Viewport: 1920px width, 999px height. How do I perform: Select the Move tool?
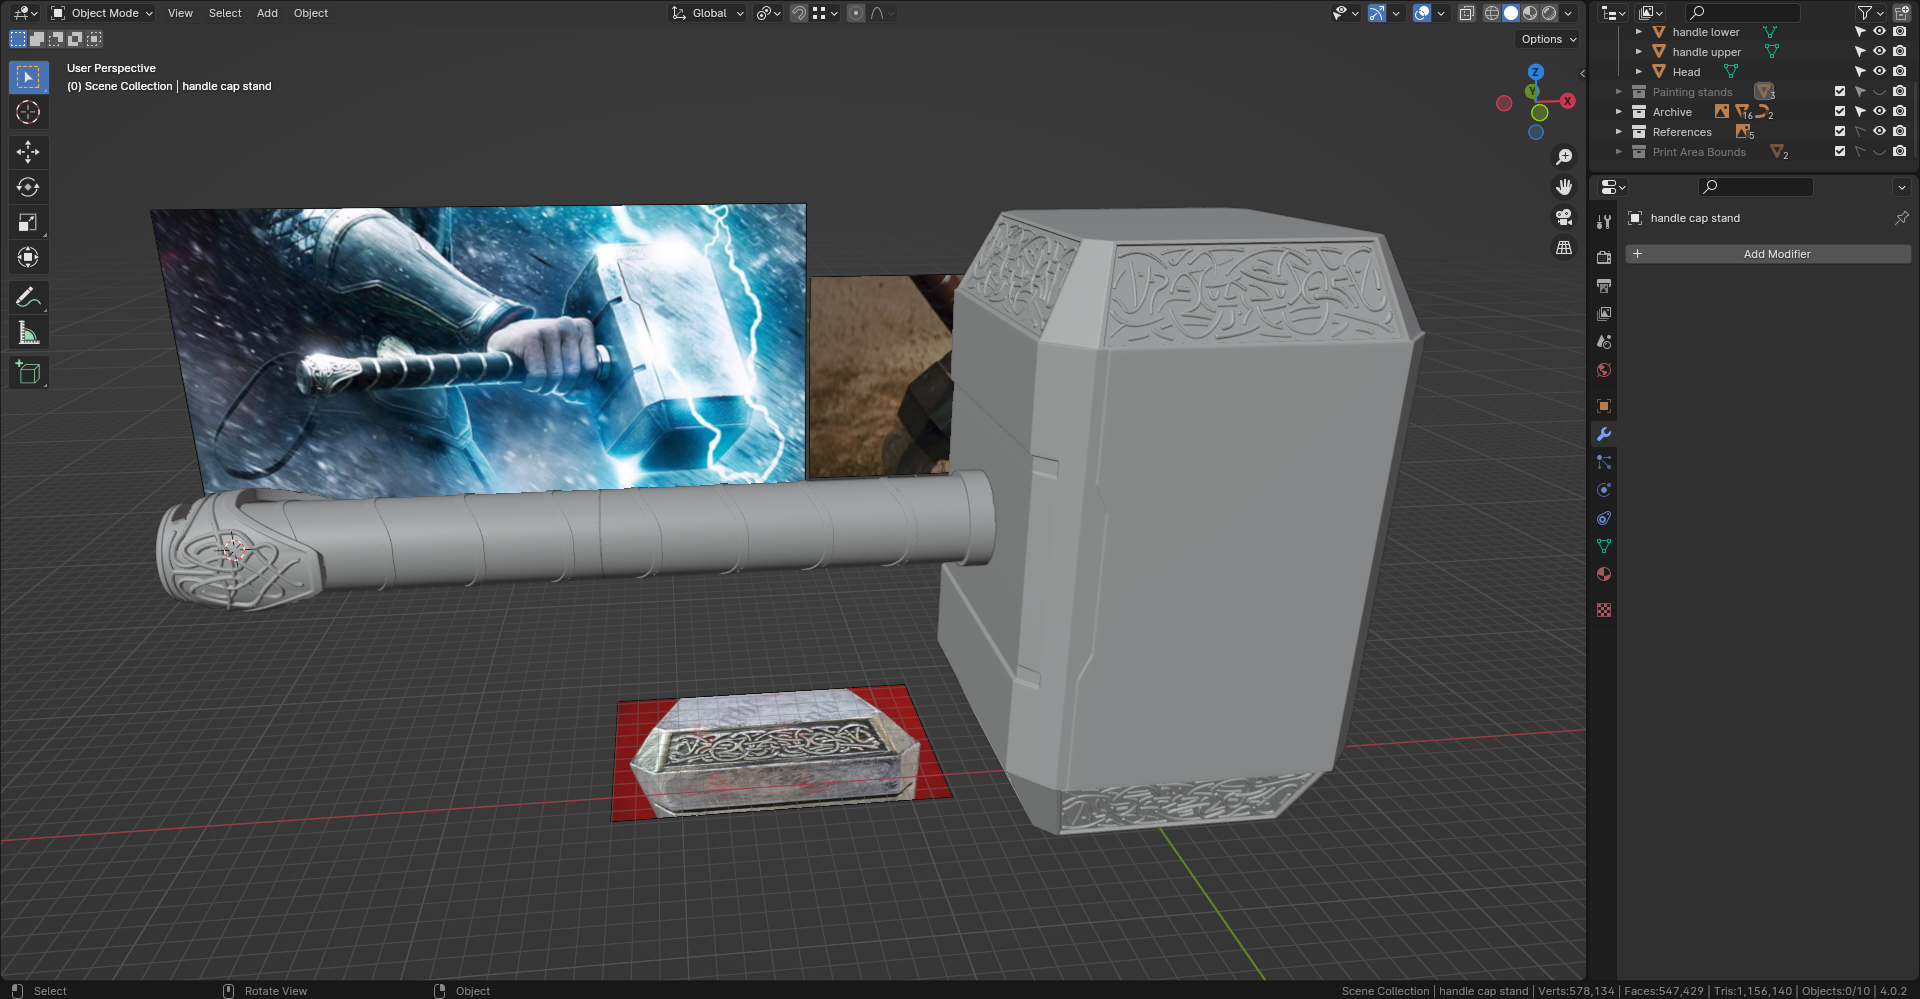tap(28, 152)
